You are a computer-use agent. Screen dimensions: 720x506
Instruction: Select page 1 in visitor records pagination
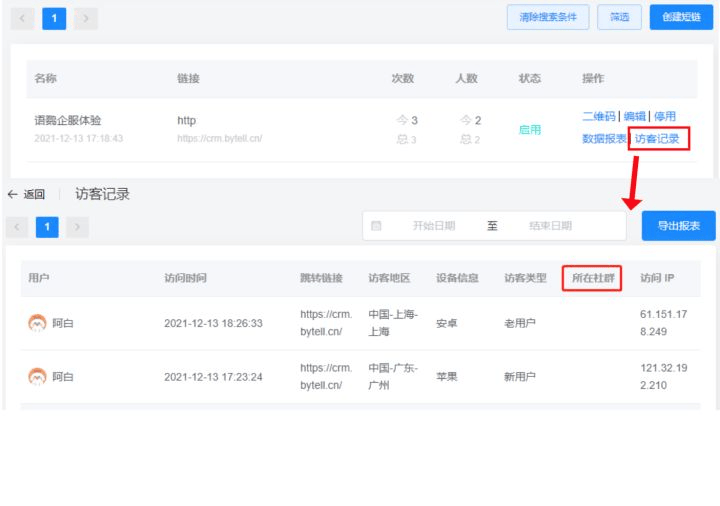coord(47,227)
